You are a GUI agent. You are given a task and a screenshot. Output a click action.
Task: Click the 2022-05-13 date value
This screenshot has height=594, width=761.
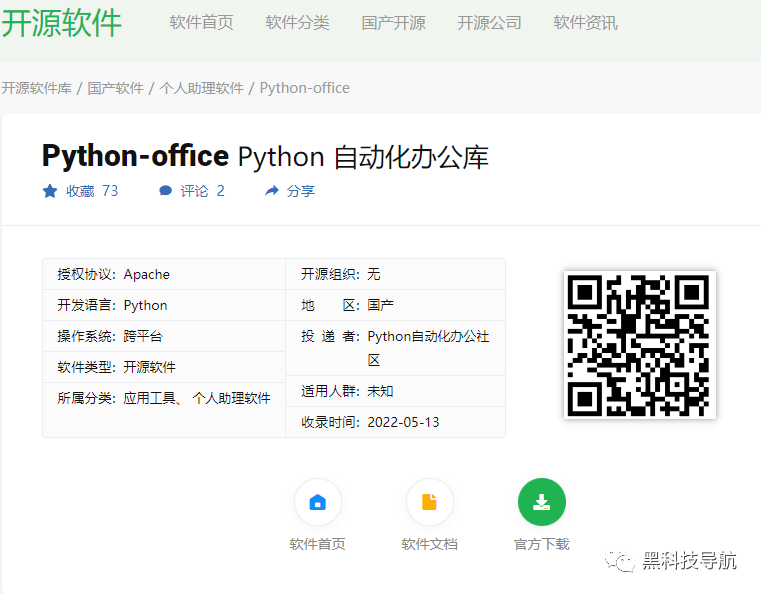403,422
